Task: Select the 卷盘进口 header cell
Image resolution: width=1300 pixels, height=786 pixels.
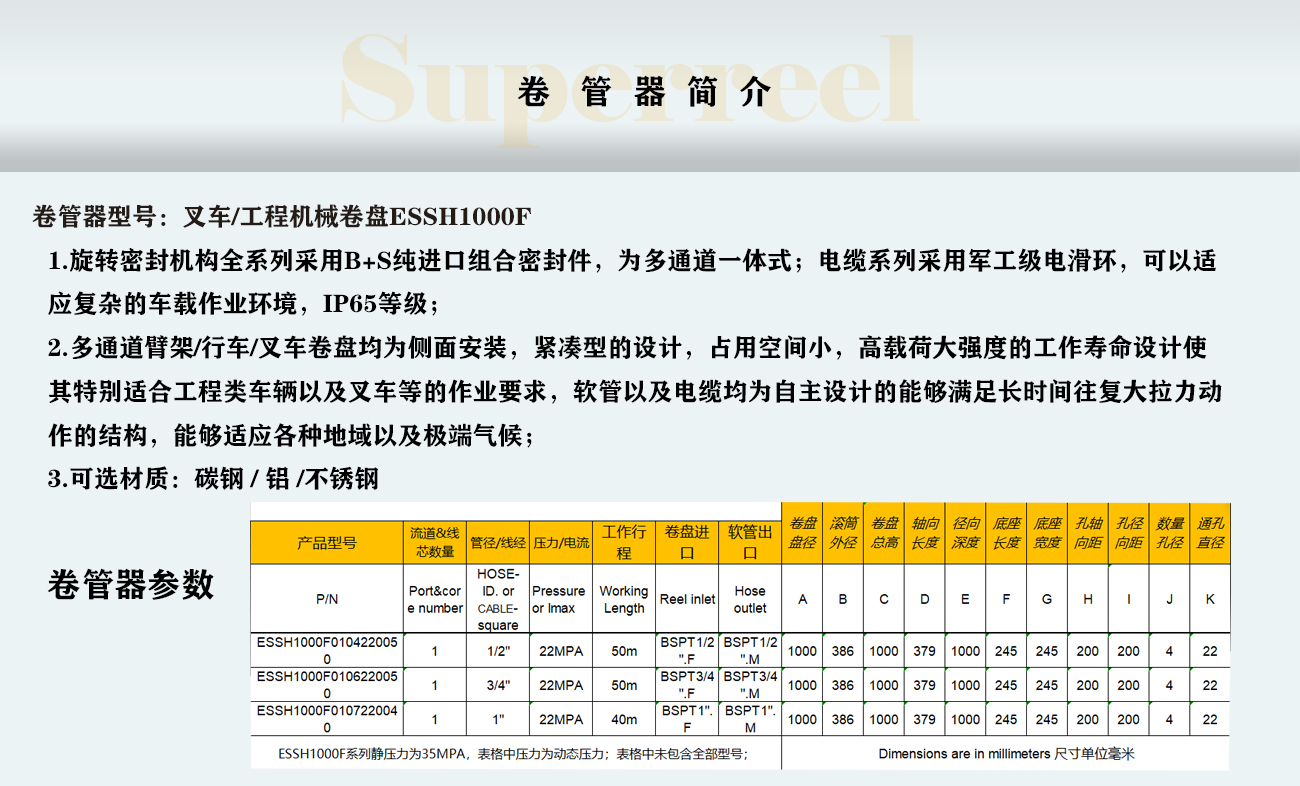Action: (x=687, y=542)
